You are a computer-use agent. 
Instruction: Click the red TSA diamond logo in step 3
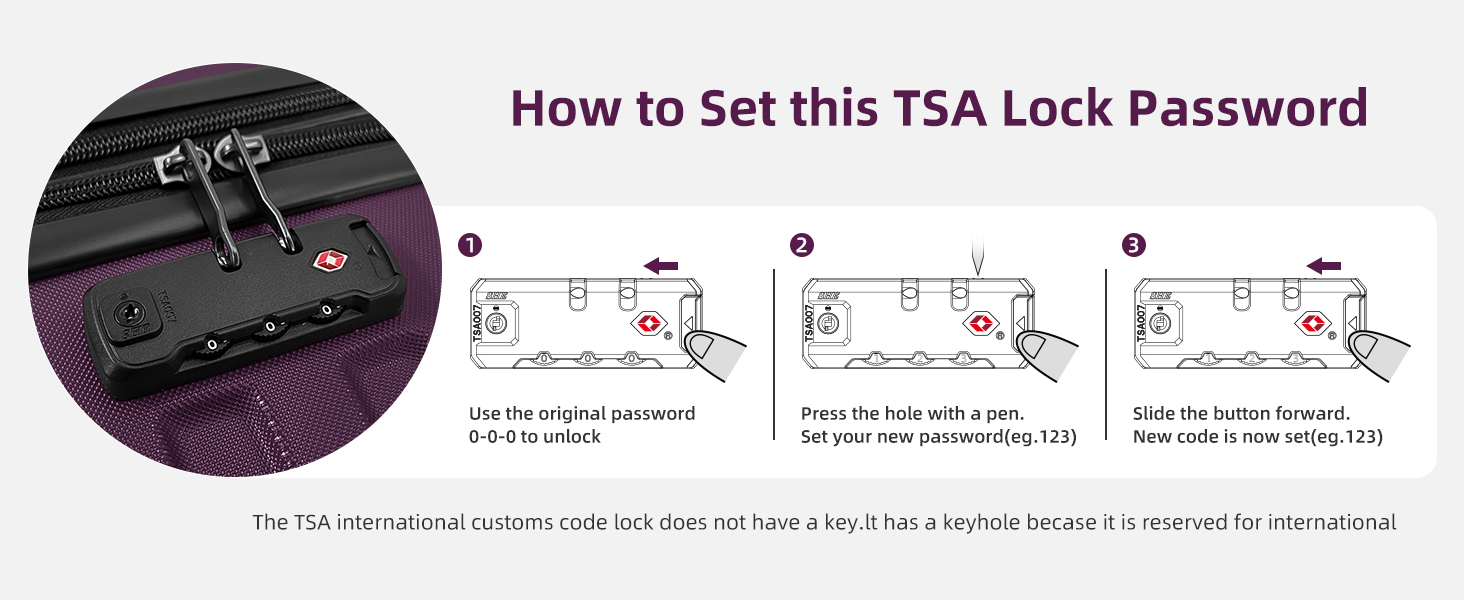[1310, 324]
